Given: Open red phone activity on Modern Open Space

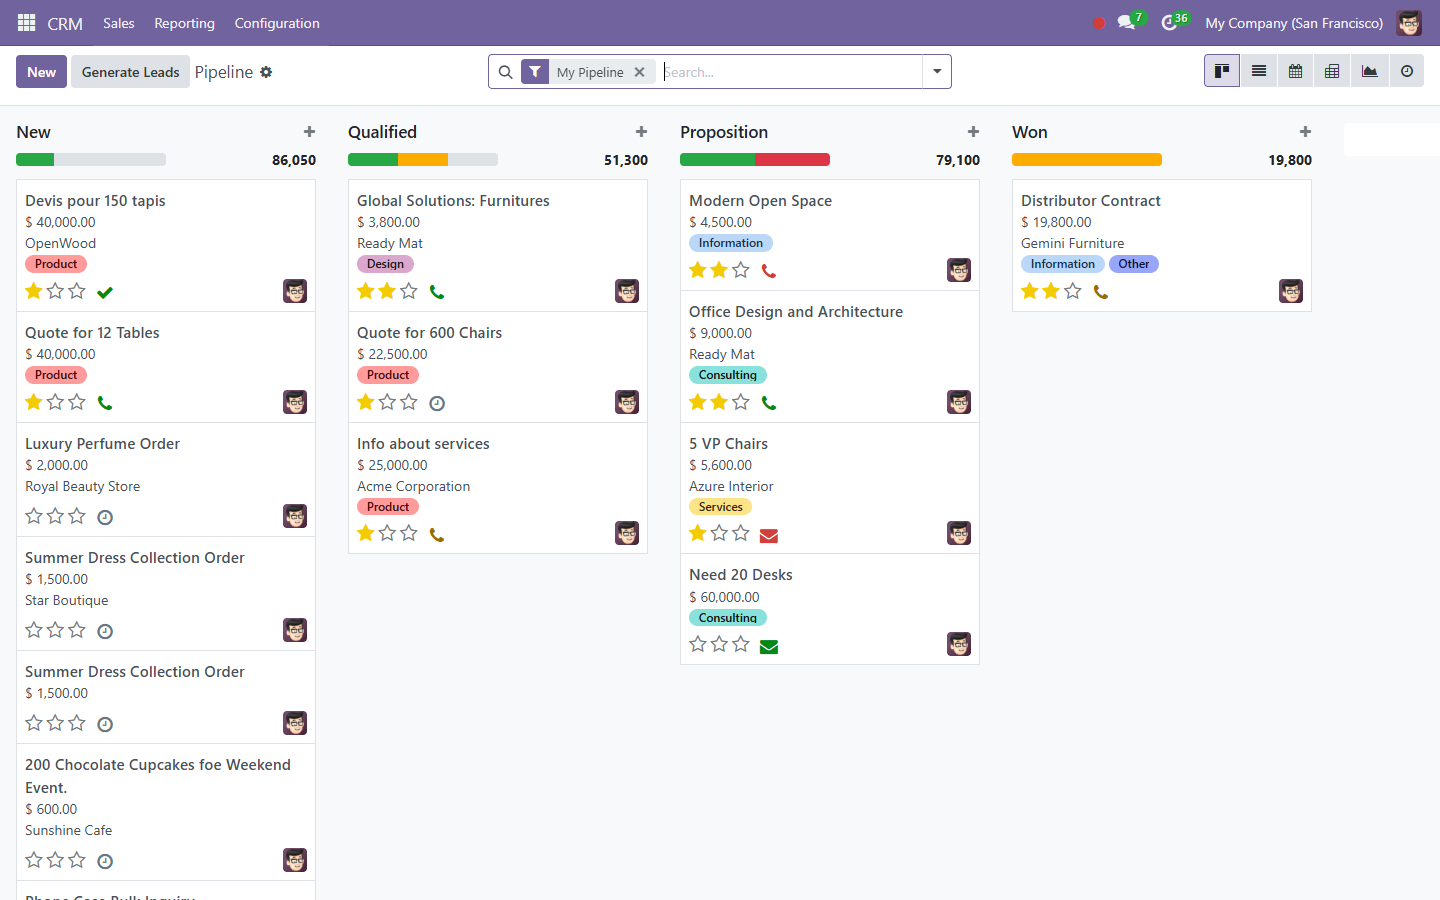Looking at the screenshot, I should (x=769, y=271).
